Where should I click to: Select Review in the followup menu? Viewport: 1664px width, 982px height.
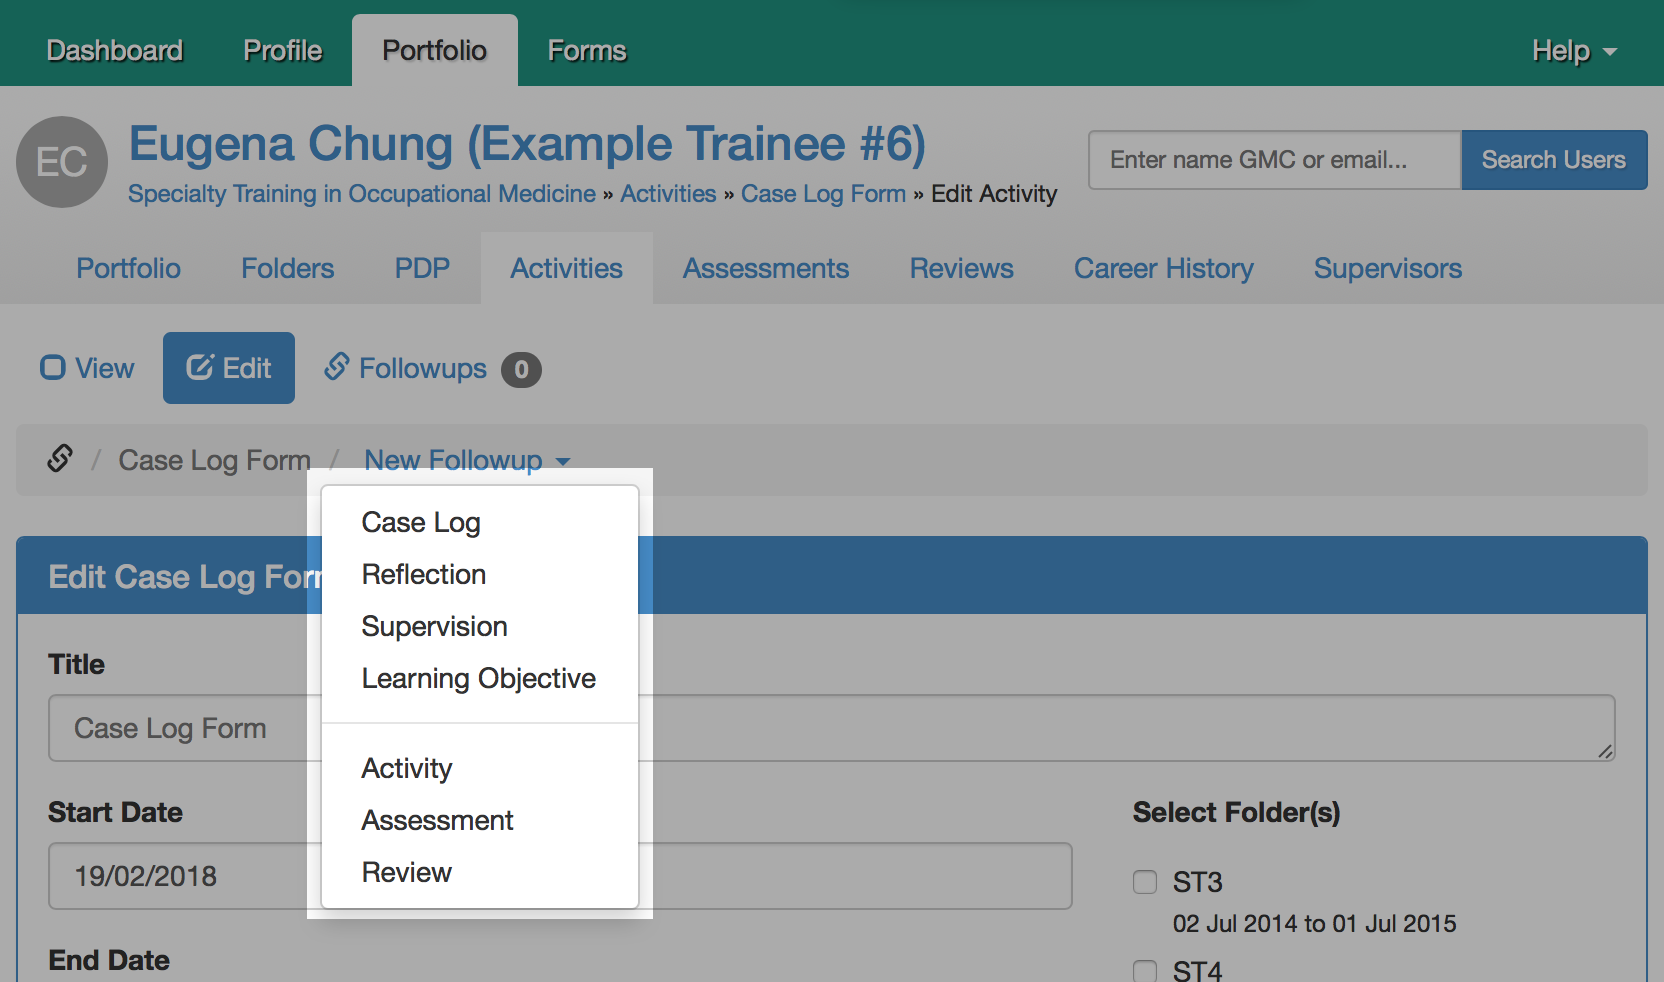[480, 872]
